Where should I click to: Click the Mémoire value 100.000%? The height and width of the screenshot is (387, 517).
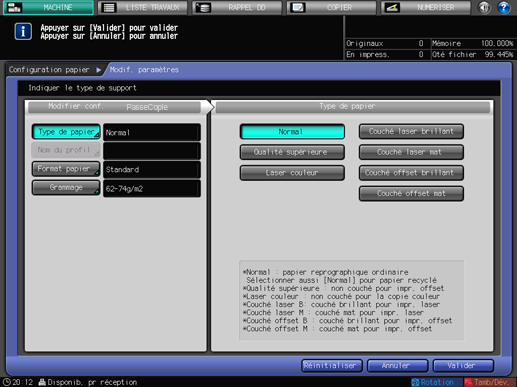click(x=497, y=43)
